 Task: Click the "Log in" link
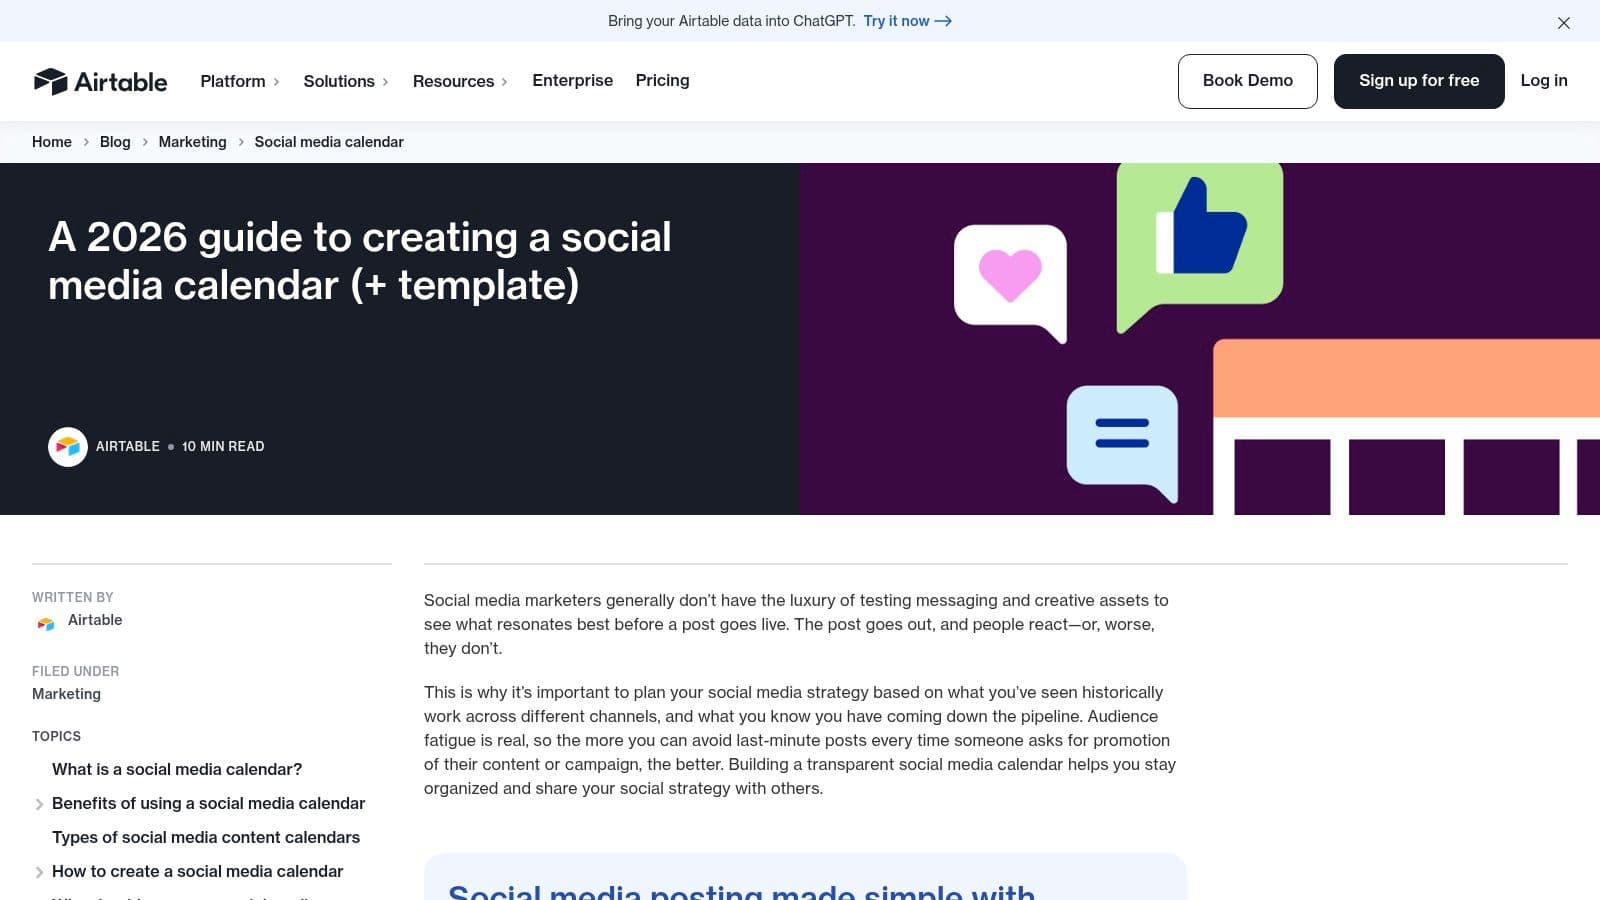click(x=1543, y=81)
